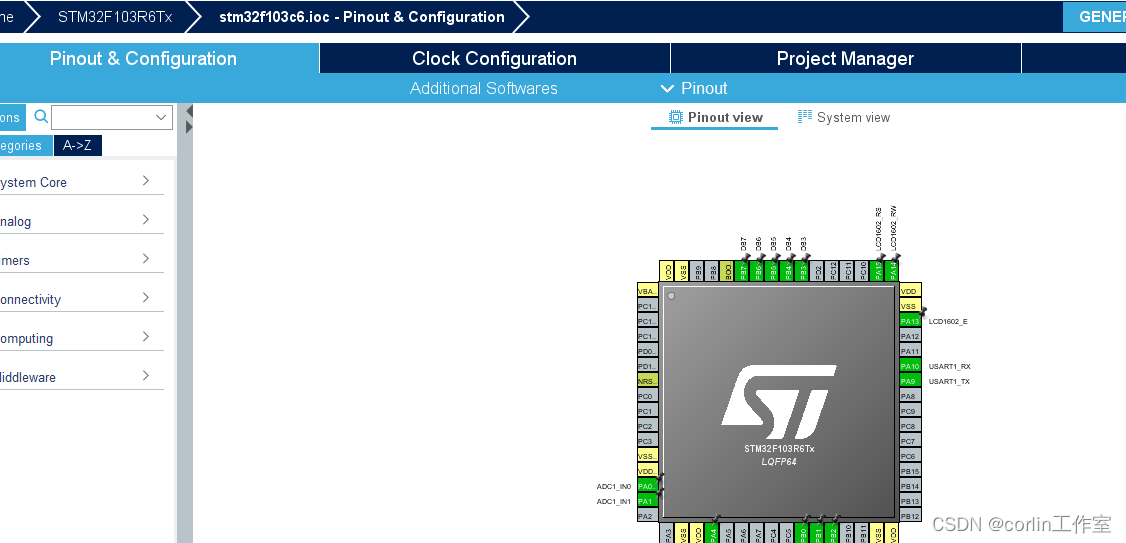The width and height of the screenshot is (1126, 543).
Task: Select pin PC2 on the left side
Action: point(648,427)
